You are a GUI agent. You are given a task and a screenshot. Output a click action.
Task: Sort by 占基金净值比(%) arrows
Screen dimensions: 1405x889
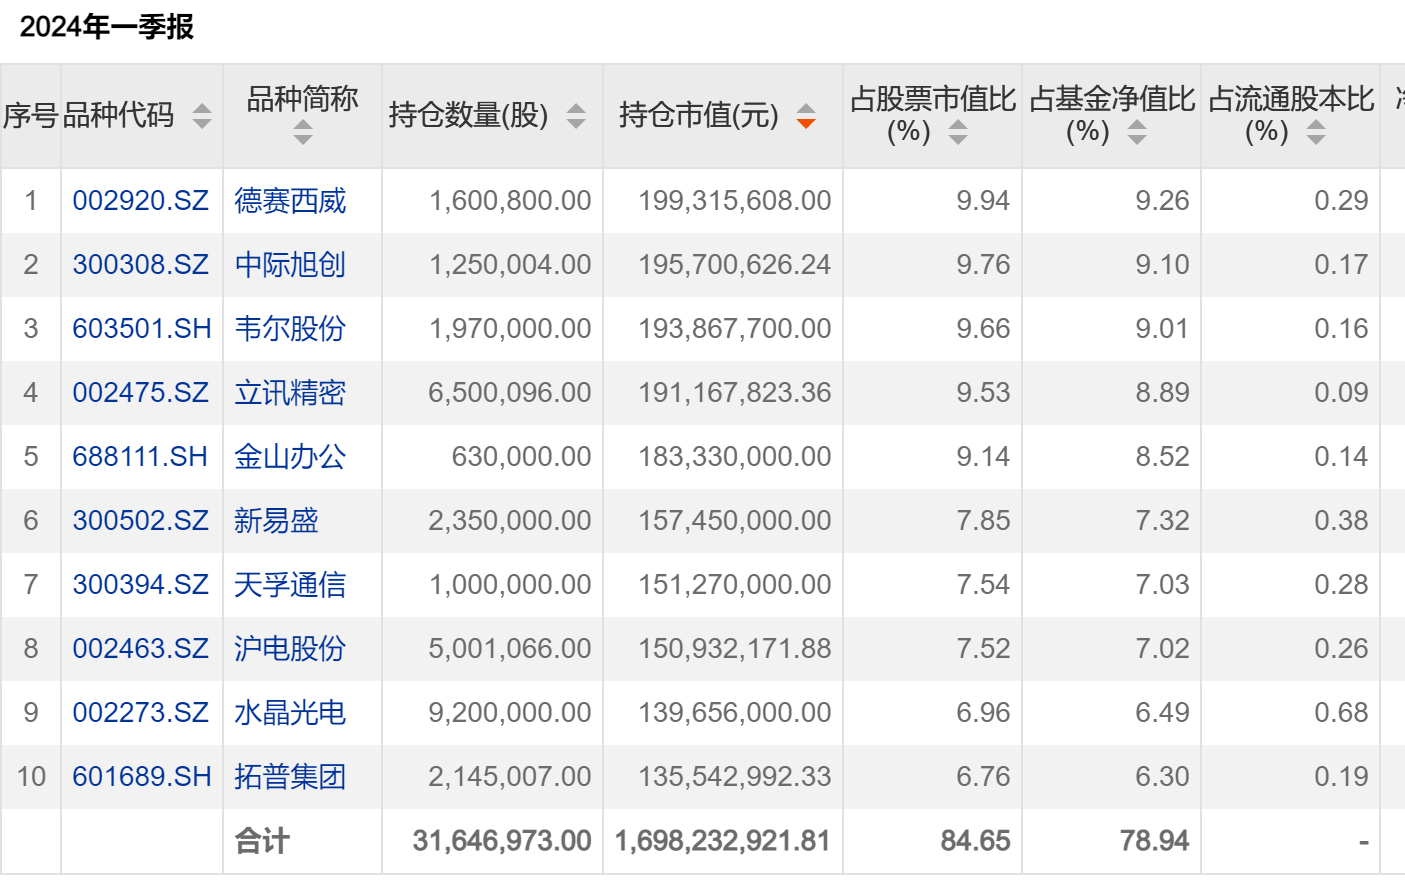(1137, 132)
